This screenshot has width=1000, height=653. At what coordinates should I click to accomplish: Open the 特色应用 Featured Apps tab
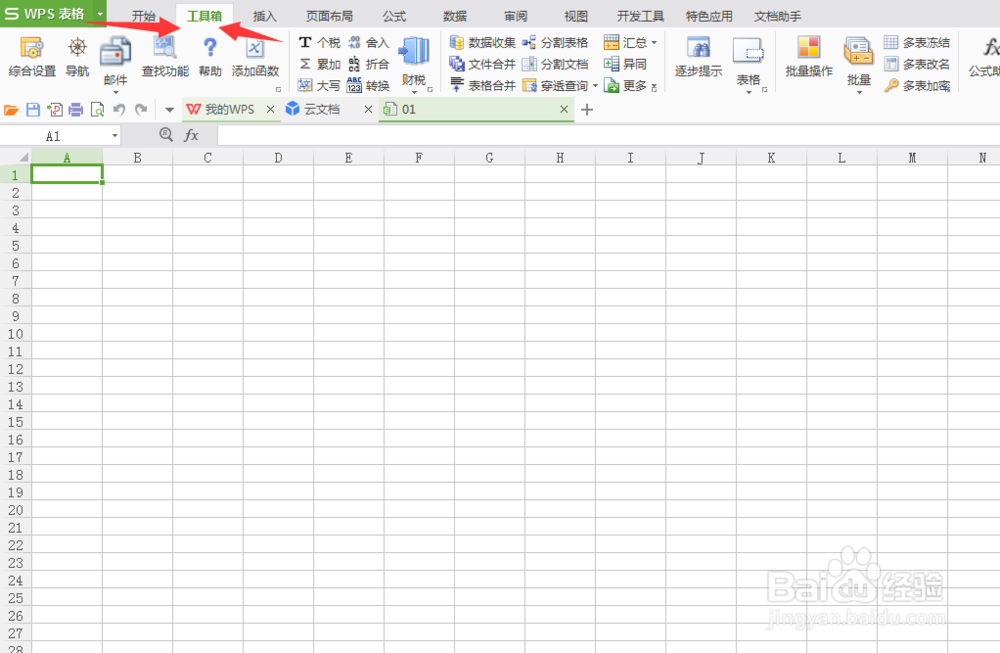(709, 16)
